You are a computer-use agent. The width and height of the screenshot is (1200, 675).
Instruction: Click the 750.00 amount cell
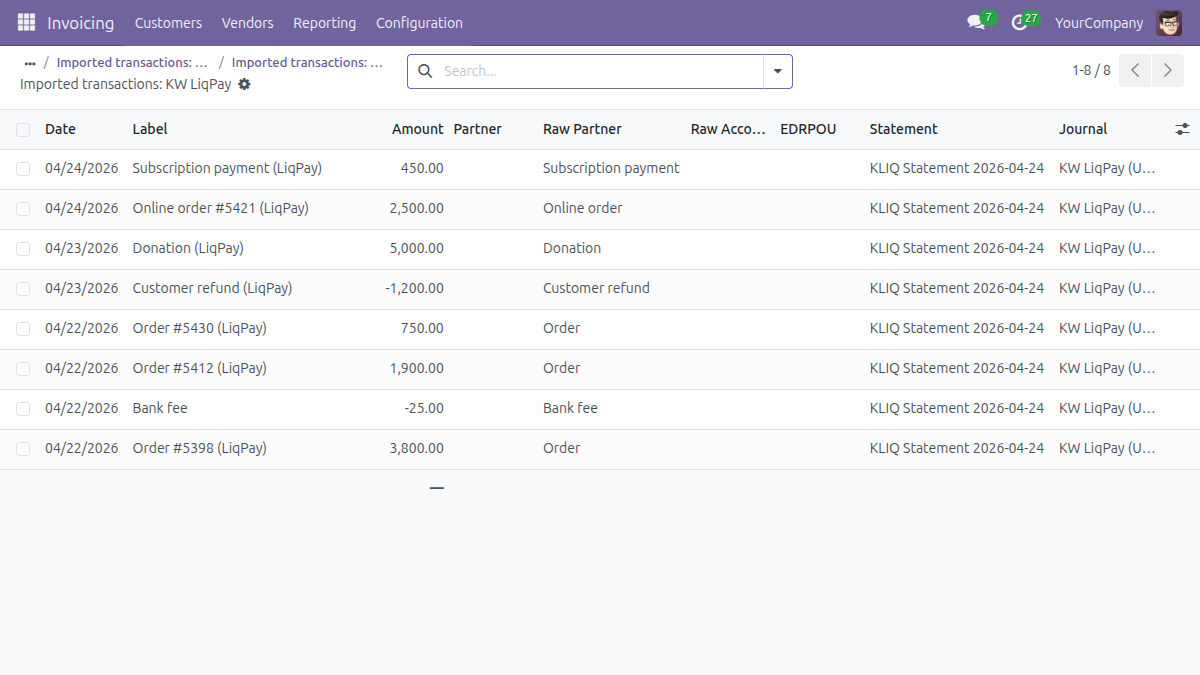[x=422, y=329]
